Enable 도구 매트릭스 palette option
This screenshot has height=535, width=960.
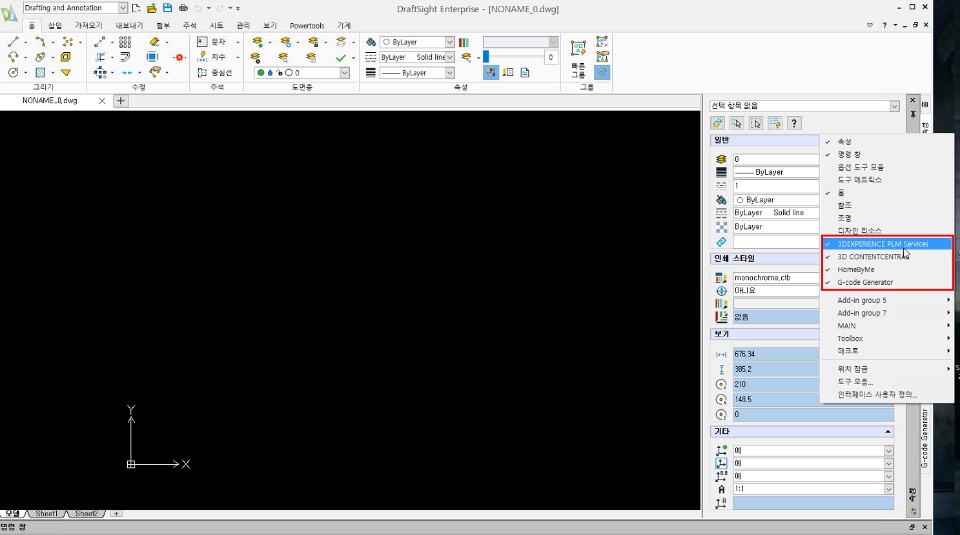(887, 180)
